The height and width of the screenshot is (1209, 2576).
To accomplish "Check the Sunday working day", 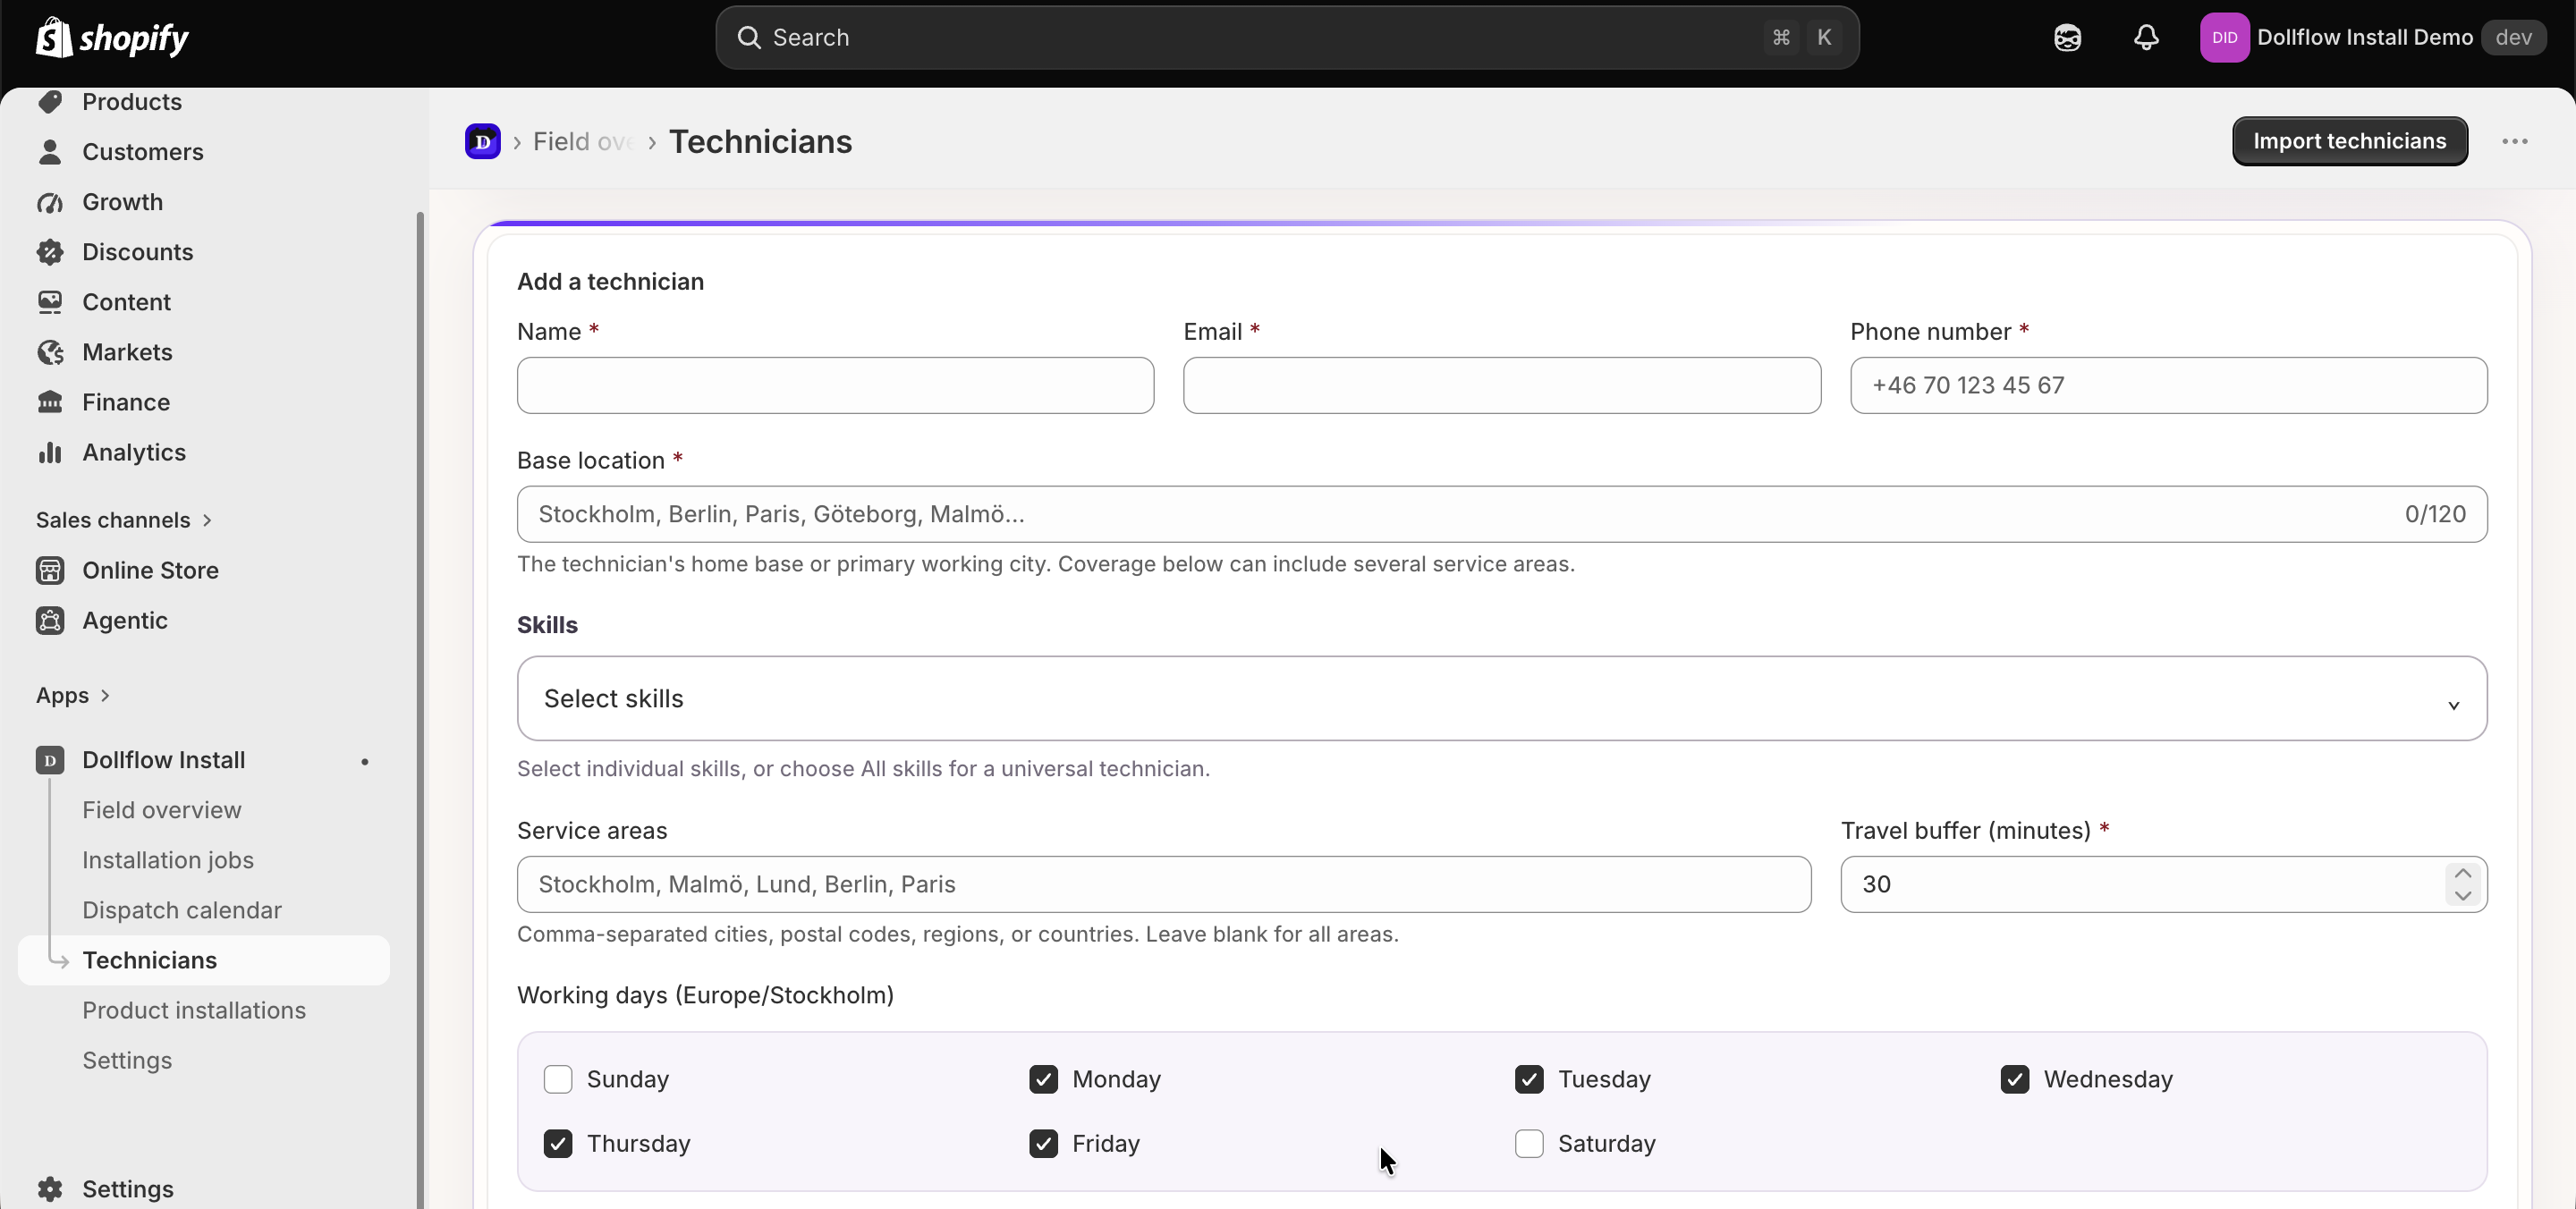I will coord(558,1079).
